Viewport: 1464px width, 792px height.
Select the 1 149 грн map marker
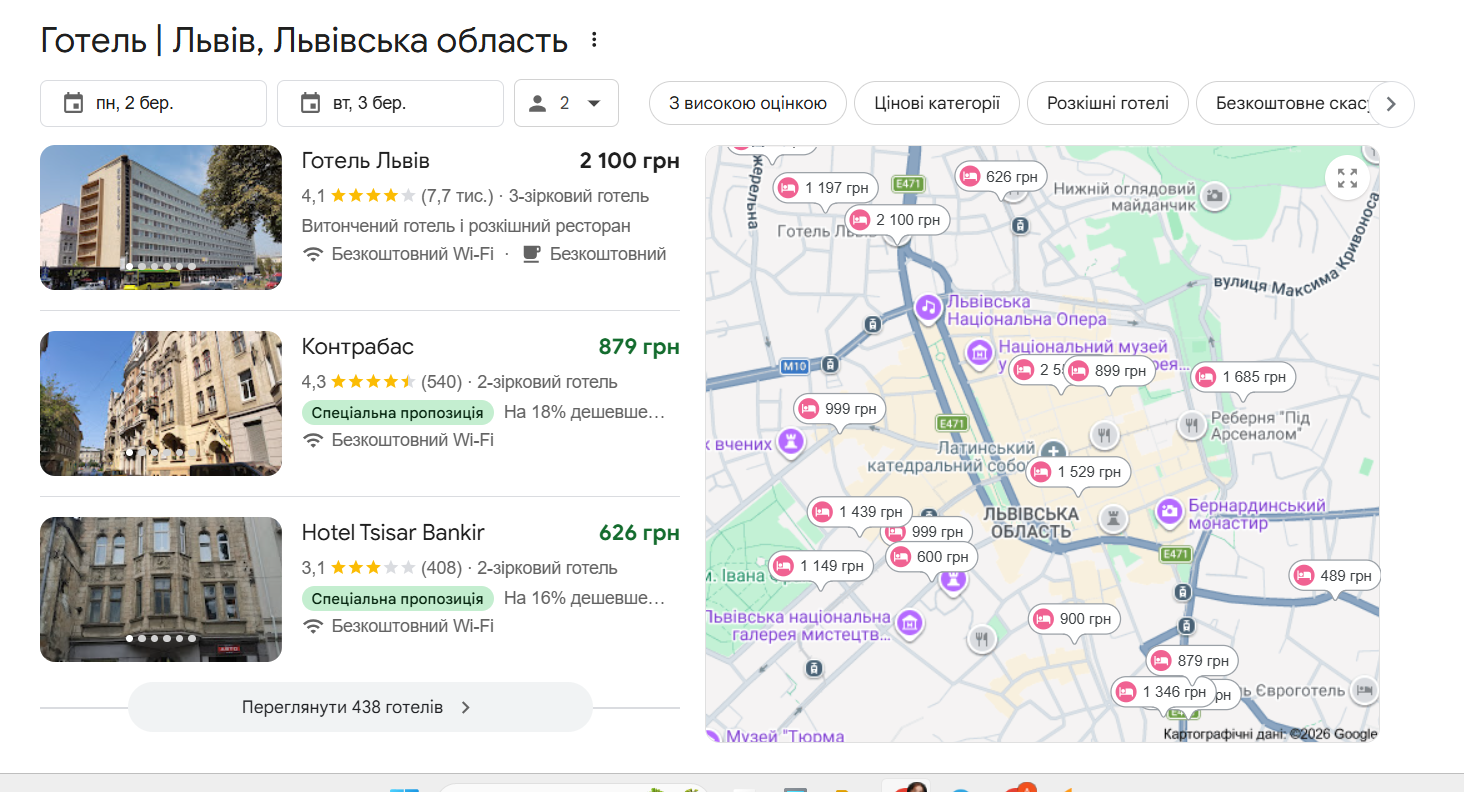pyautogui.click(x=821, y=566)
